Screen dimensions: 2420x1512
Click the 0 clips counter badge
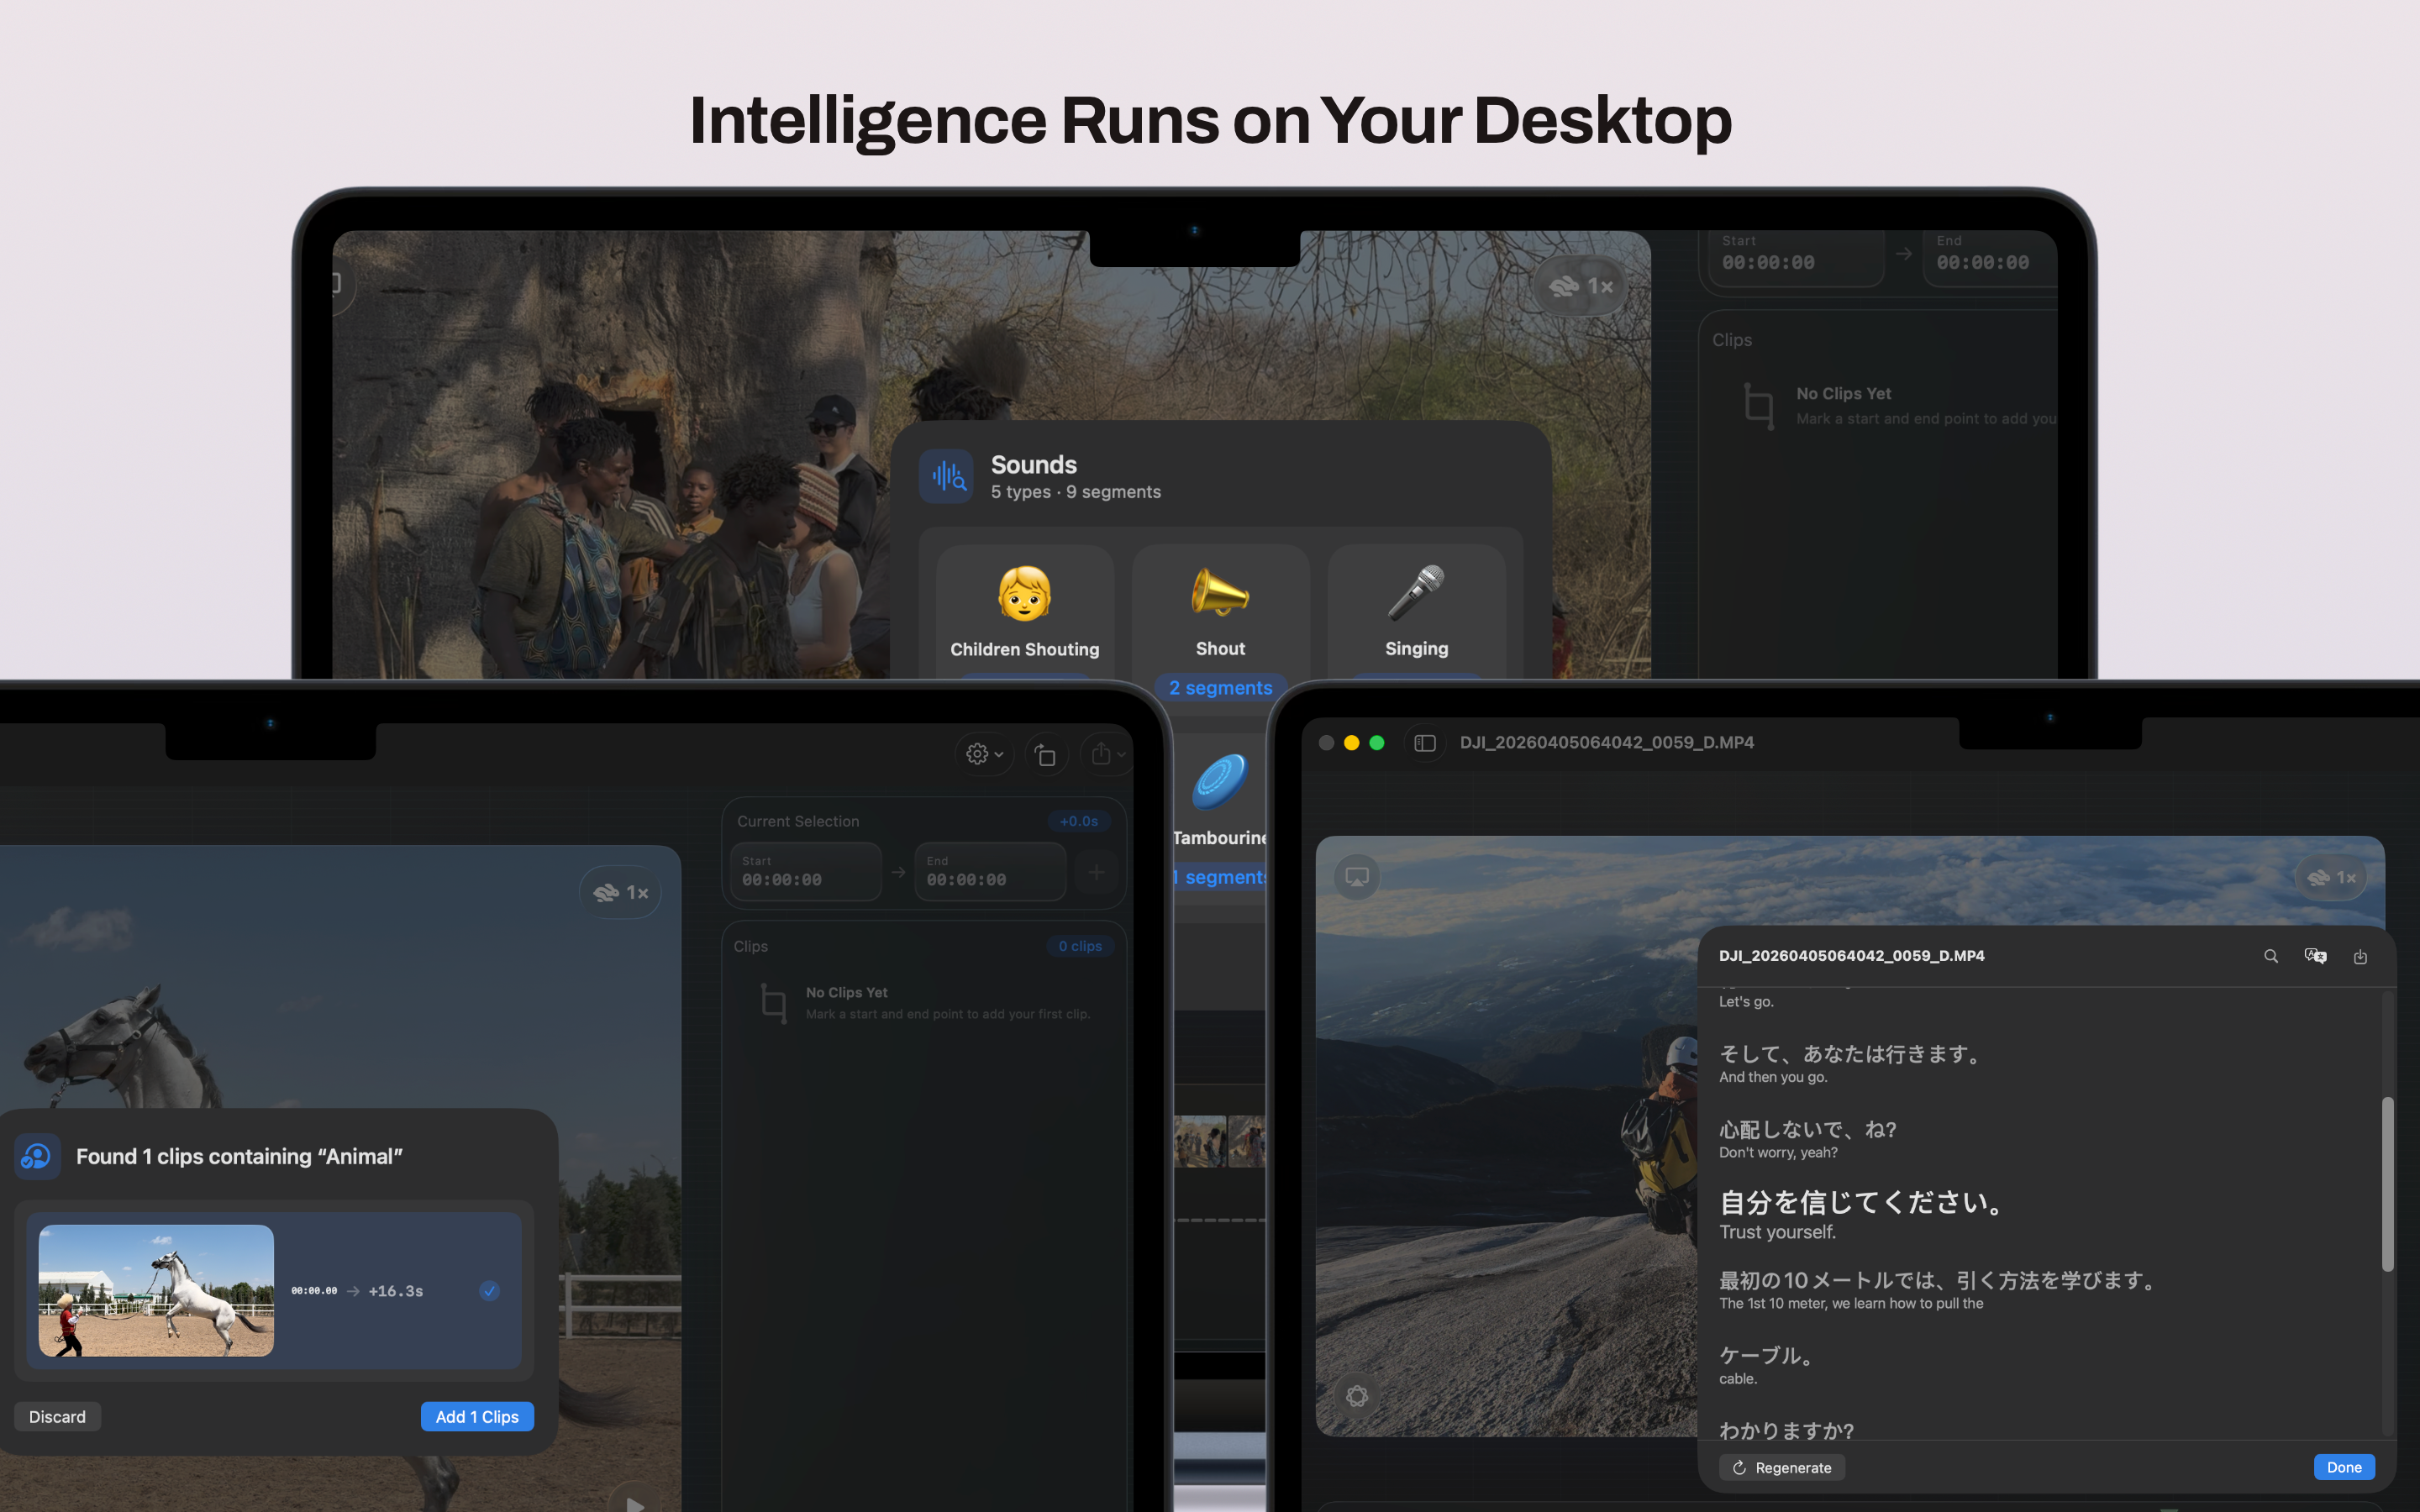pos(1080,946)
